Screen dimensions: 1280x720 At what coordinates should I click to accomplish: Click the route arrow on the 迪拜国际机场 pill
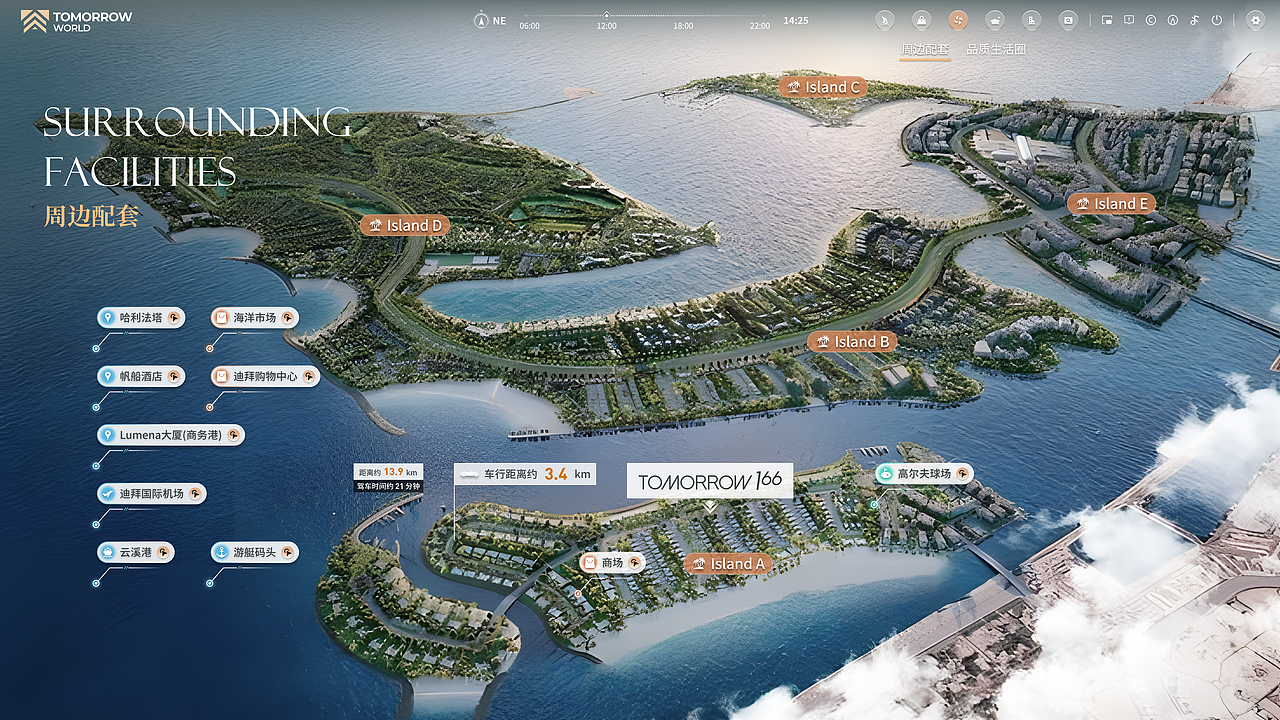tap(195, 494)
